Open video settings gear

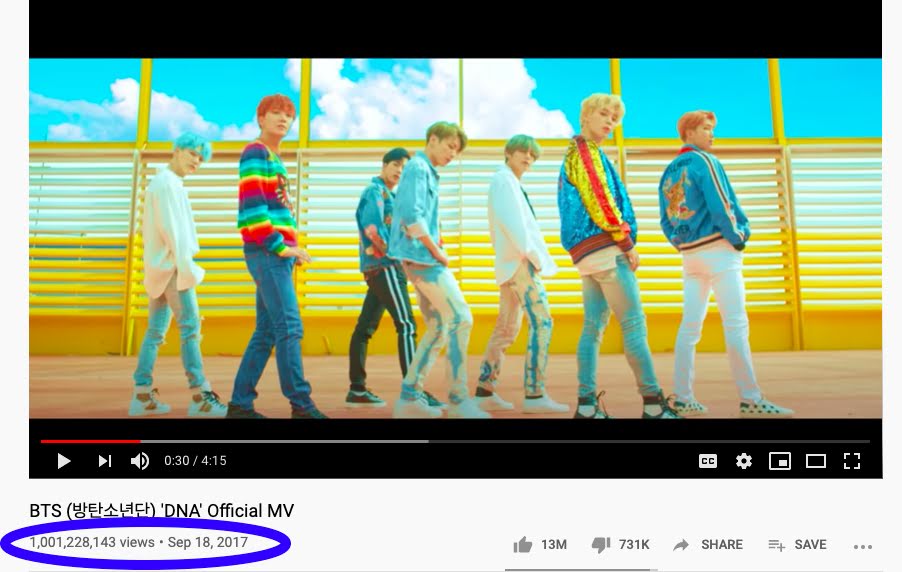(x=744, y=461)
